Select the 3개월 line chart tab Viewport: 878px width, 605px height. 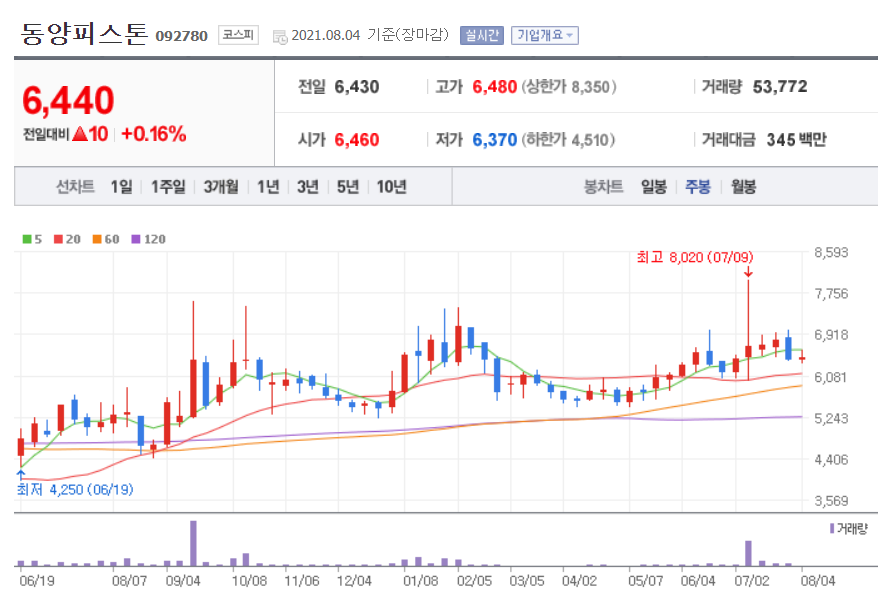click(221, 187)
